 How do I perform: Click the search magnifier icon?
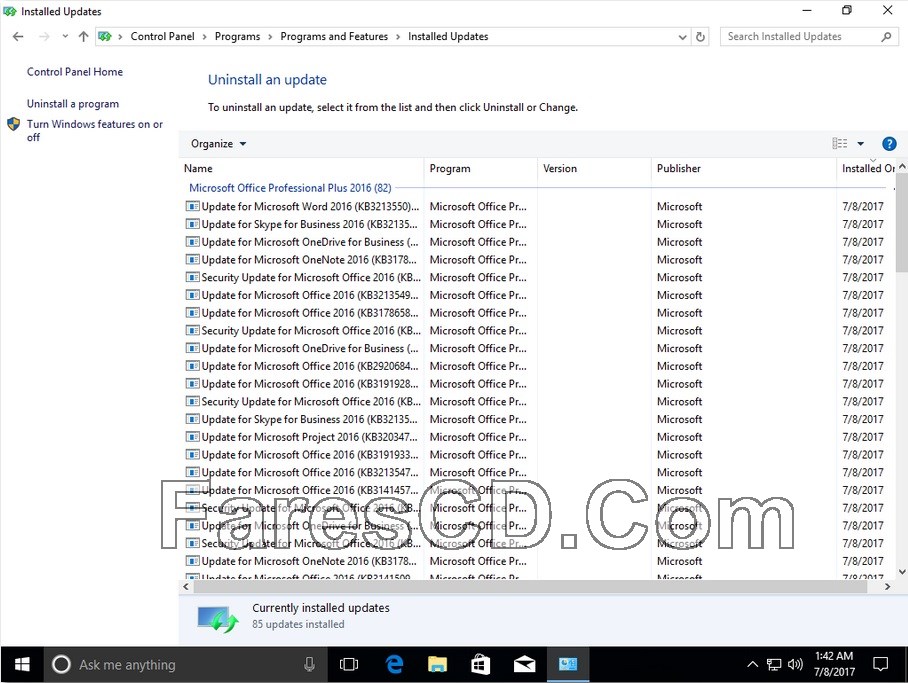click(x=886, y=36)
